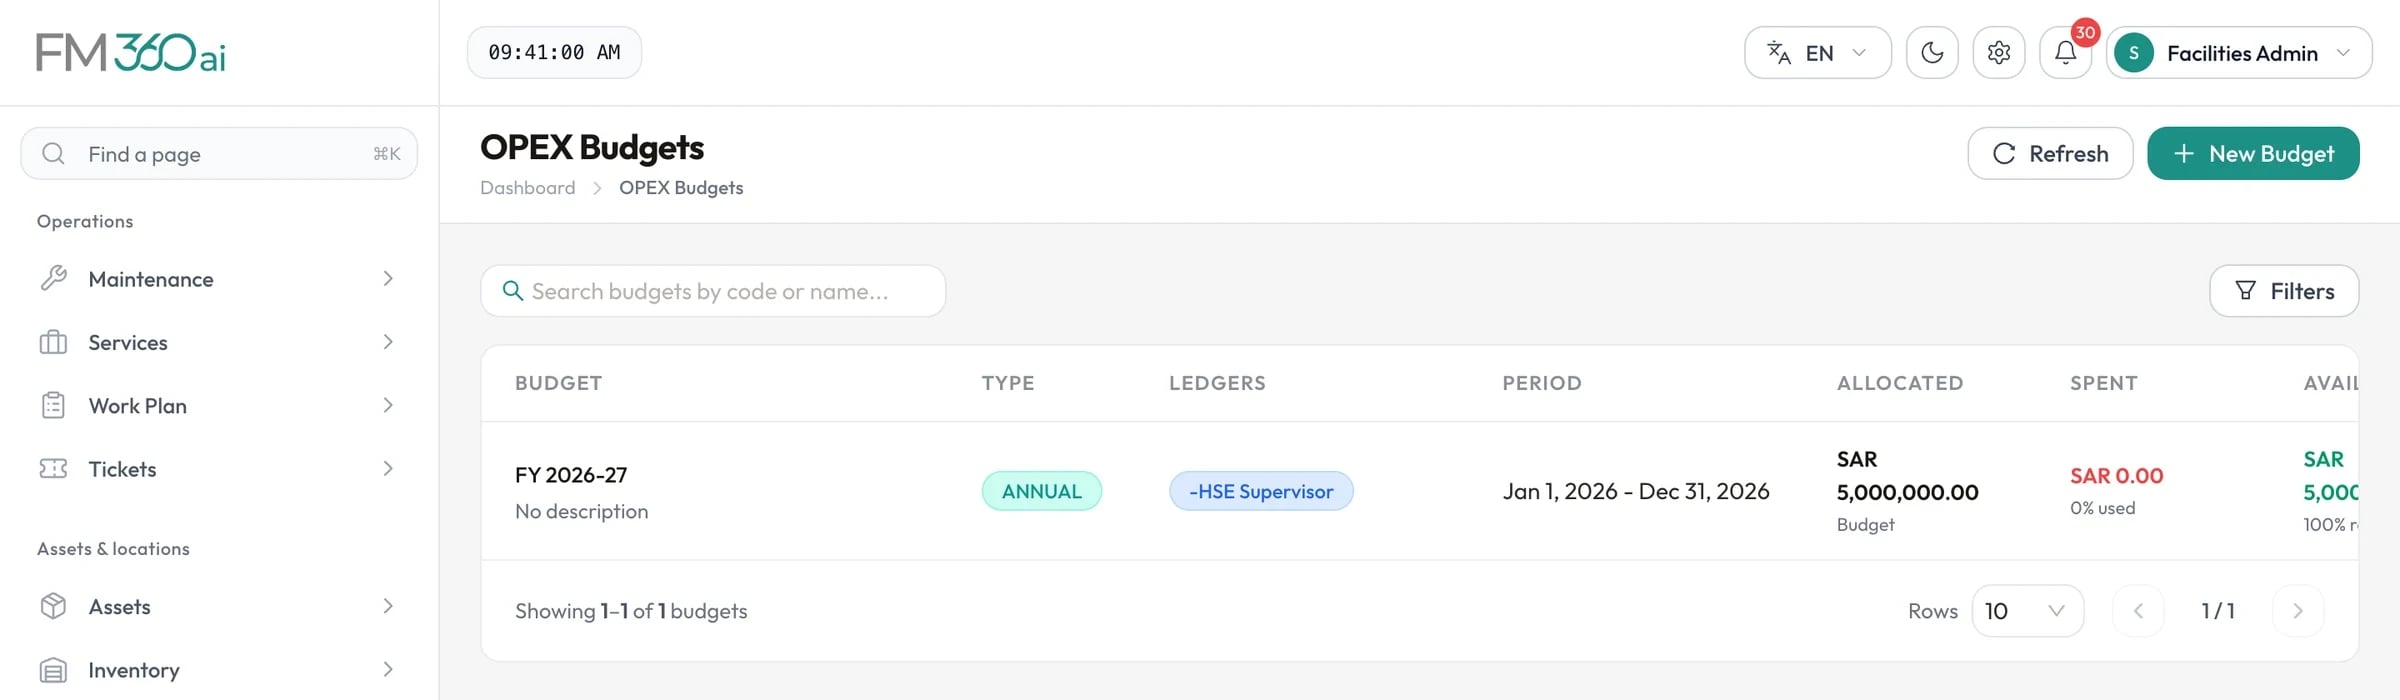This screenshot has width=2400, height=700.
Task: Click the FM360ai logo
Action: (131, 52)
